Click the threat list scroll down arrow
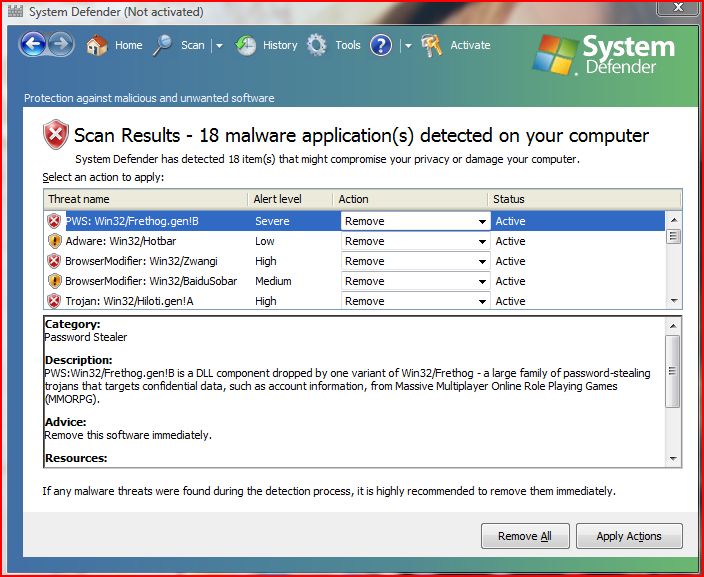The width and height of the screenshot is (704, 577). click(673, 301)
